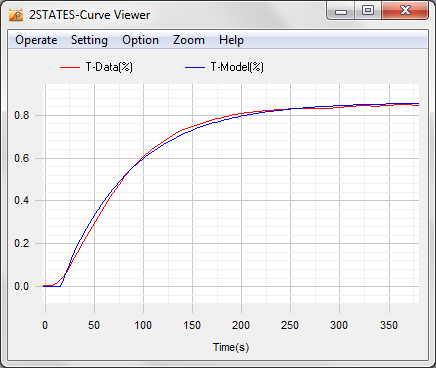The width and height of the screenshot is (436, 368).
Task: Minimize the Curve Viewer window
Action: [x=341, y=11]
